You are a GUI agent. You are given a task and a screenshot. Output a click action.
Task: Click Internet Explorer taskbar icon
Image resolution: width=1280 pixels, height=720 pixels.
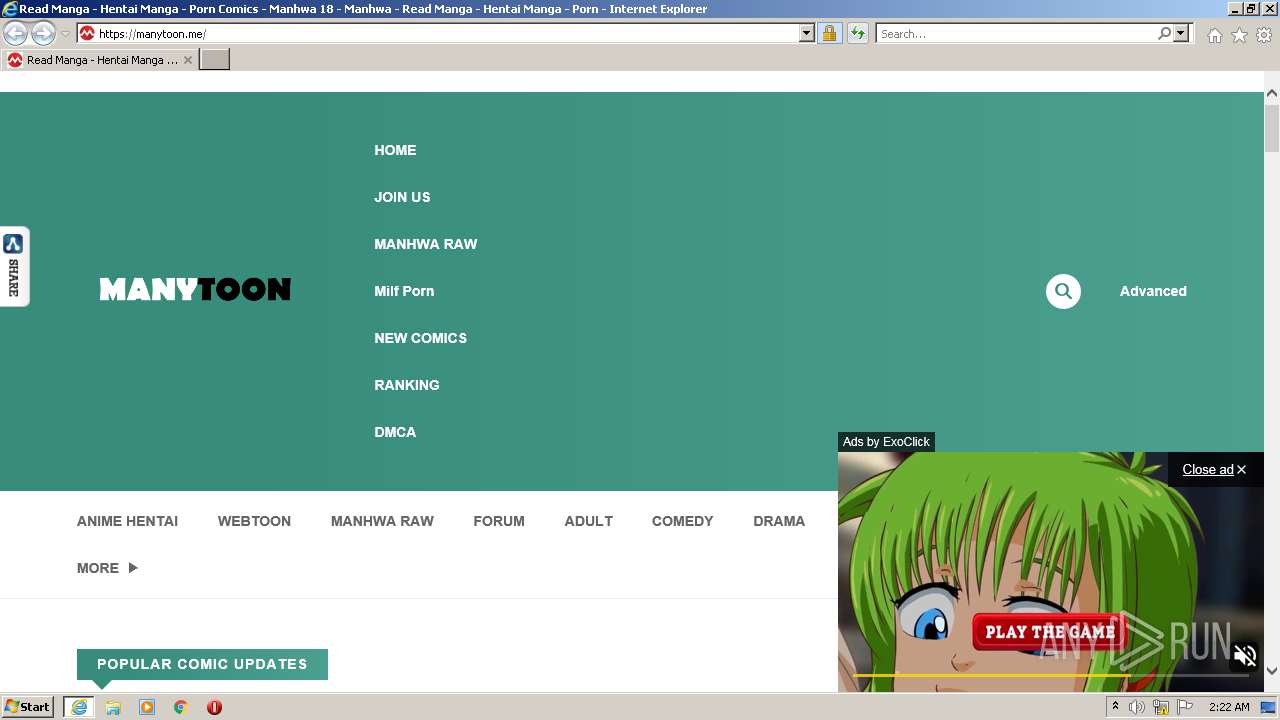(x=79, y=707)
